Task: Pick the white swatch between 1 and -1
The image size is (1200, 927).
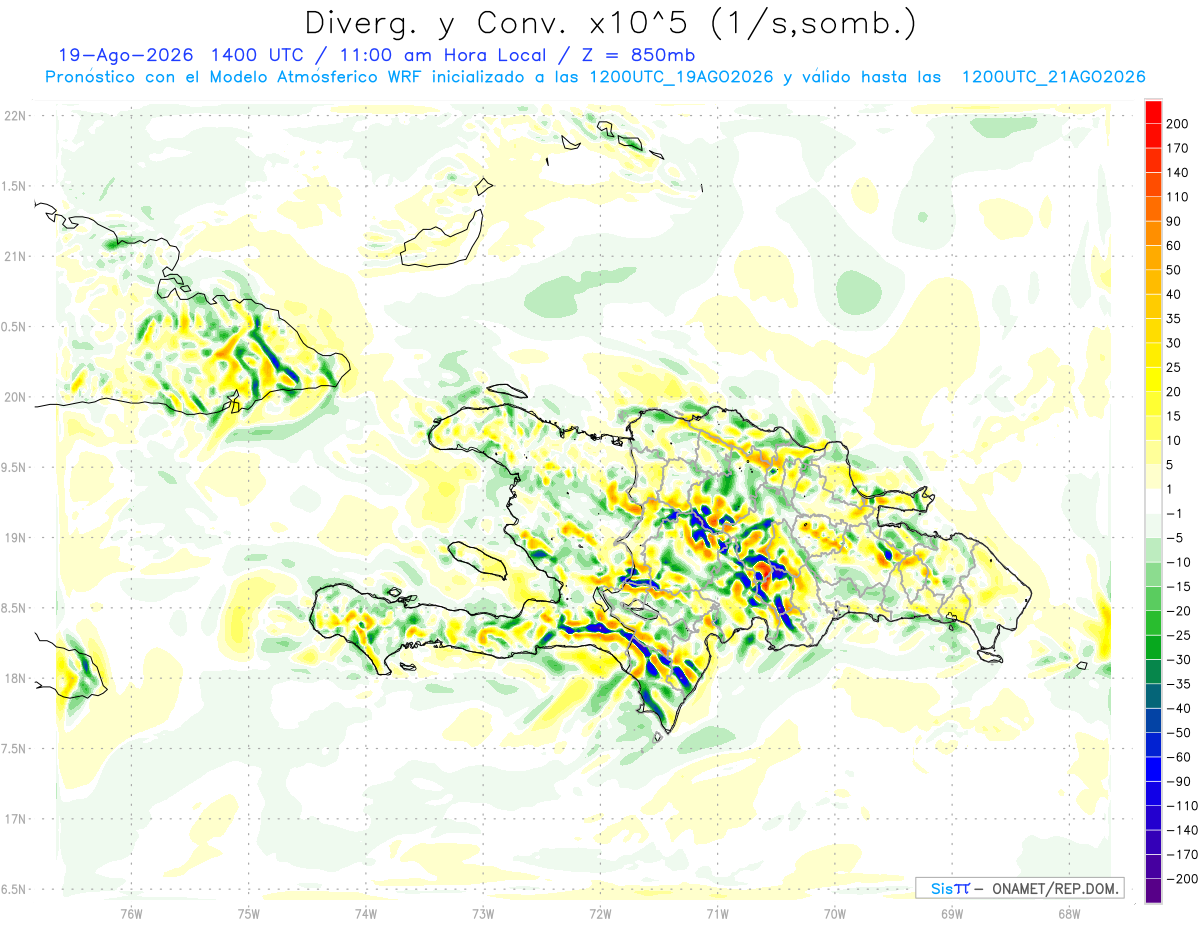Action: pos(1153,501)
